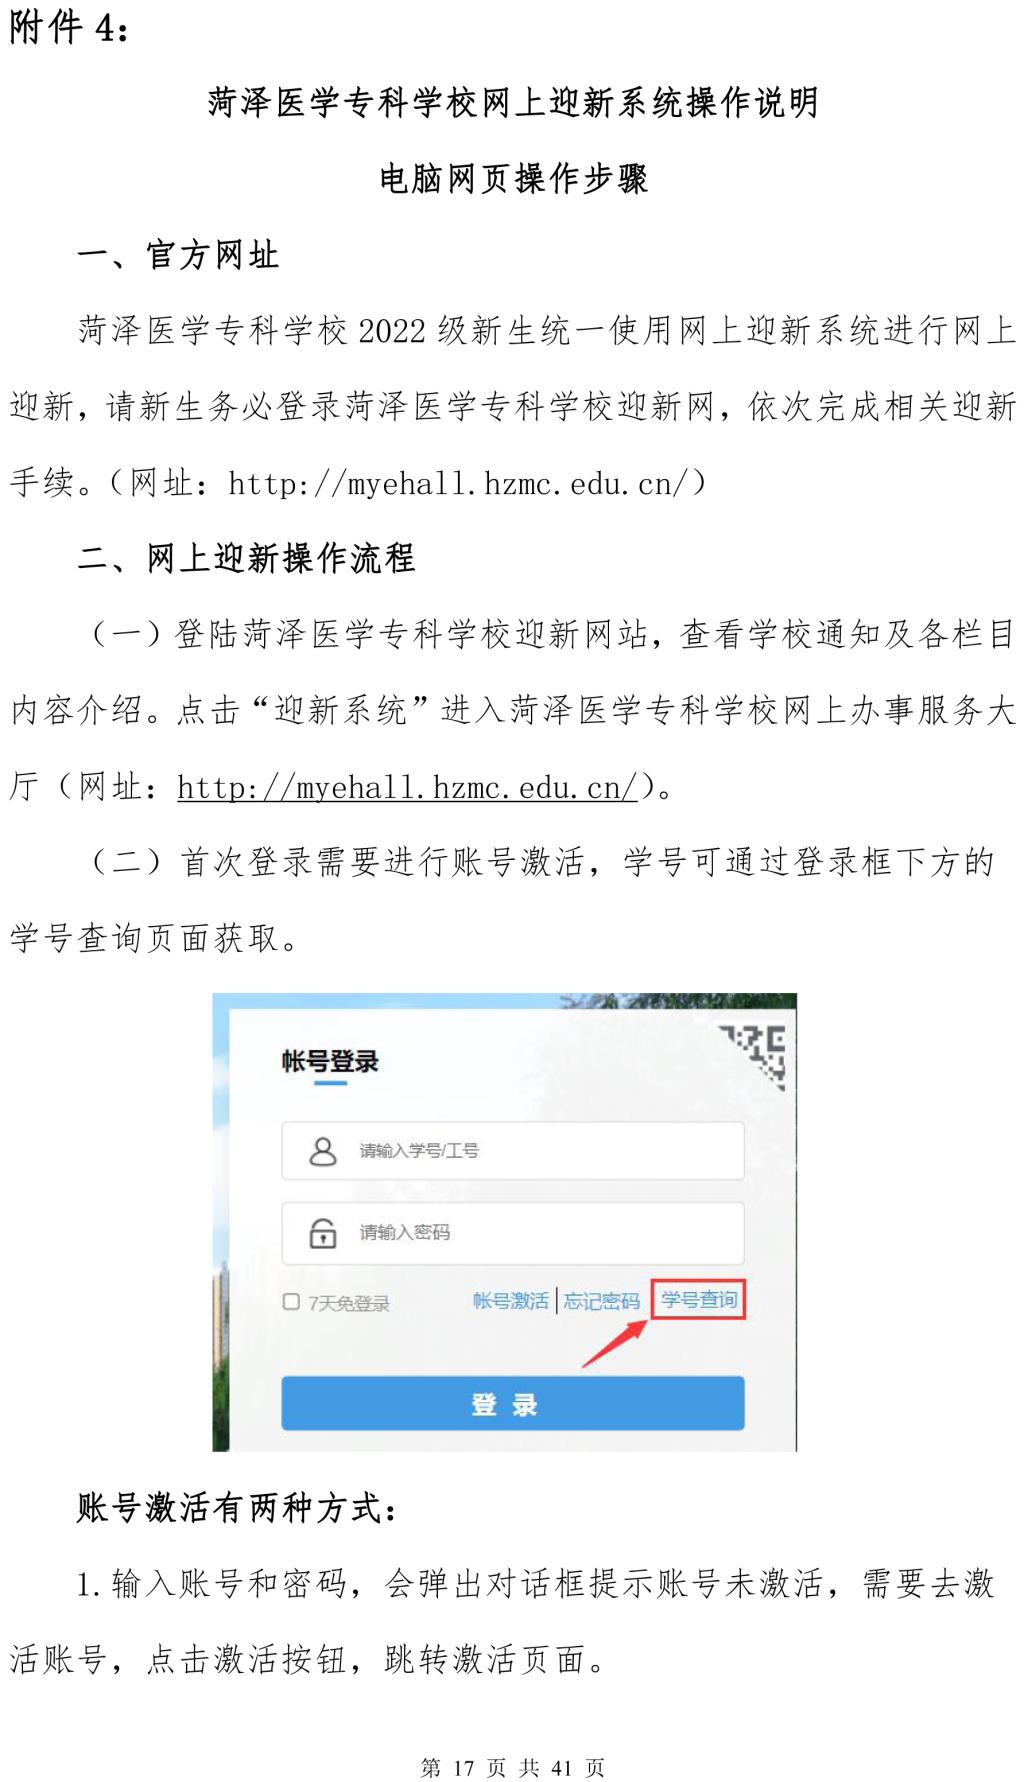
Task: Click the 请输入学号/工号 input field
Action: pos(513,1151)
